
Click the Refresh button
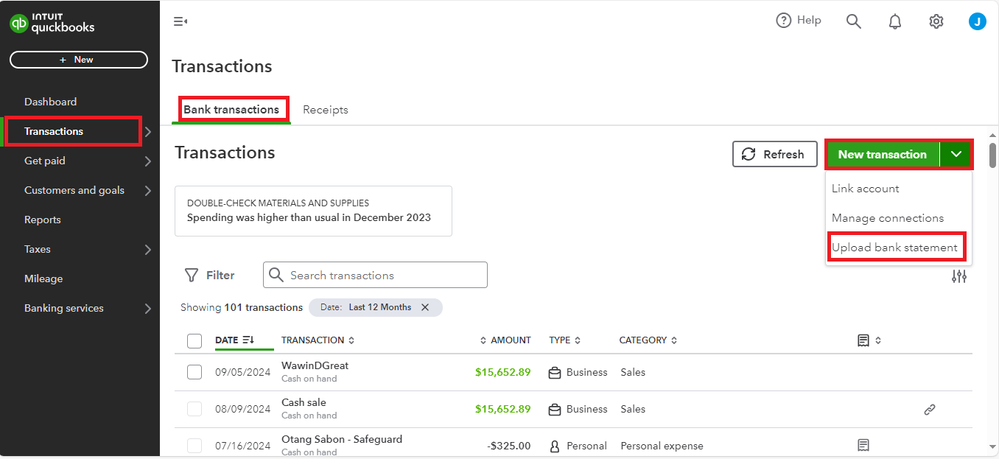point(775,154)
